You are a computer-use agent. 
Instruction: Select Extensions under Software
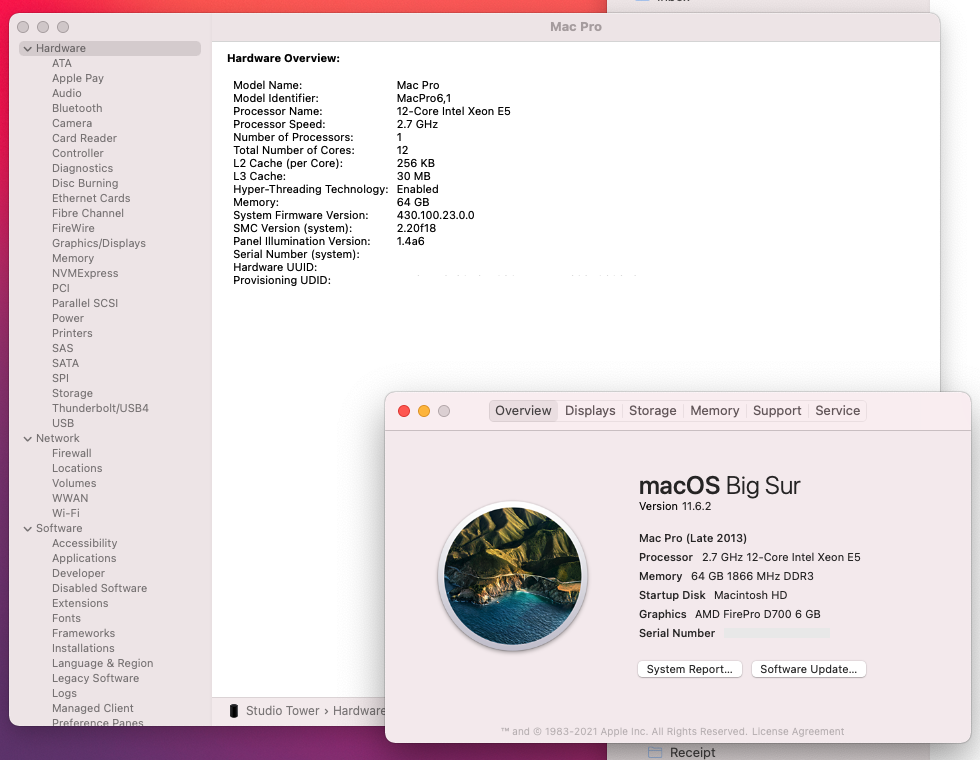click(x=80, y=603)
